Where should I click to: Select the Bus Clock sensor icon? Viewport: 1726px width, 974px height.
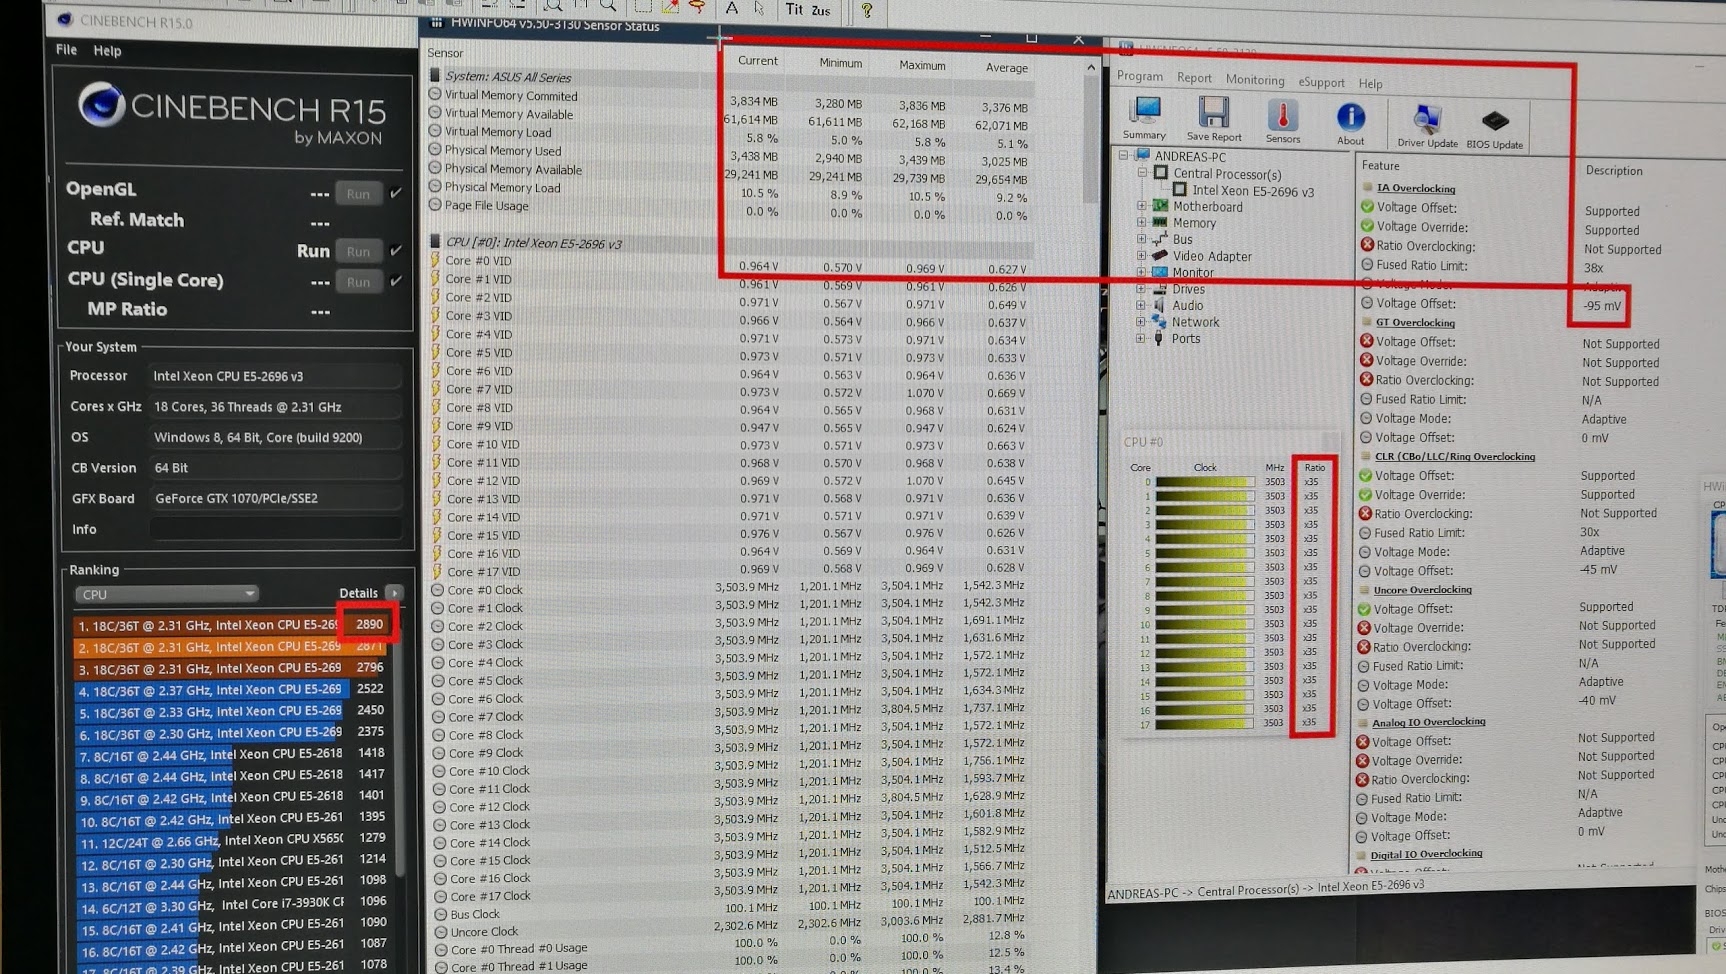(440, 913)
